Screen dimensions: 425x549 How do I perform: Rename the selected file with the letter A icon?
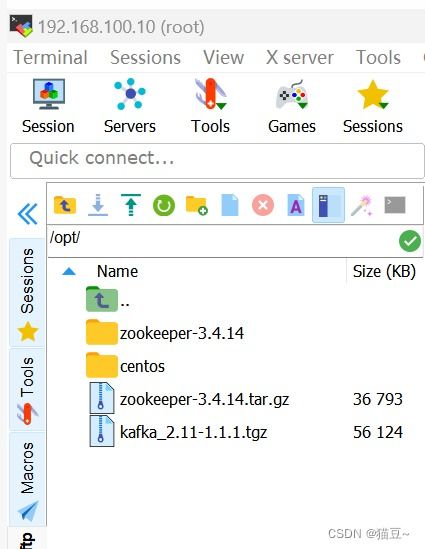[296, 205]
